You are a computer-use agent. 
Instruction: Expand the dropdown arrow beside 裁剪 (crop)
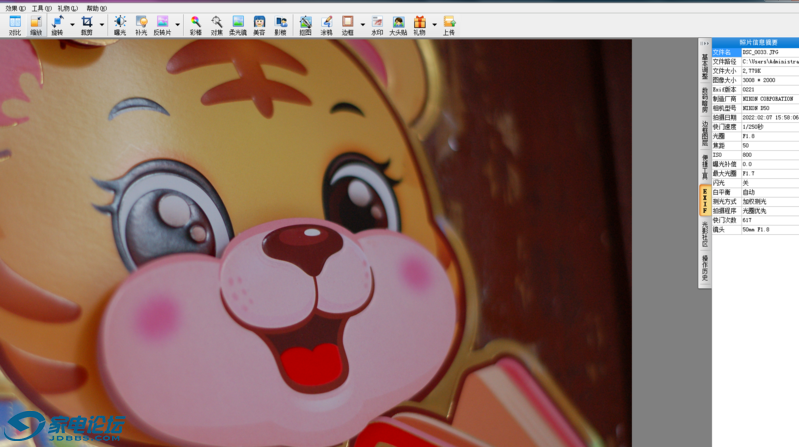tap(102, 25)
